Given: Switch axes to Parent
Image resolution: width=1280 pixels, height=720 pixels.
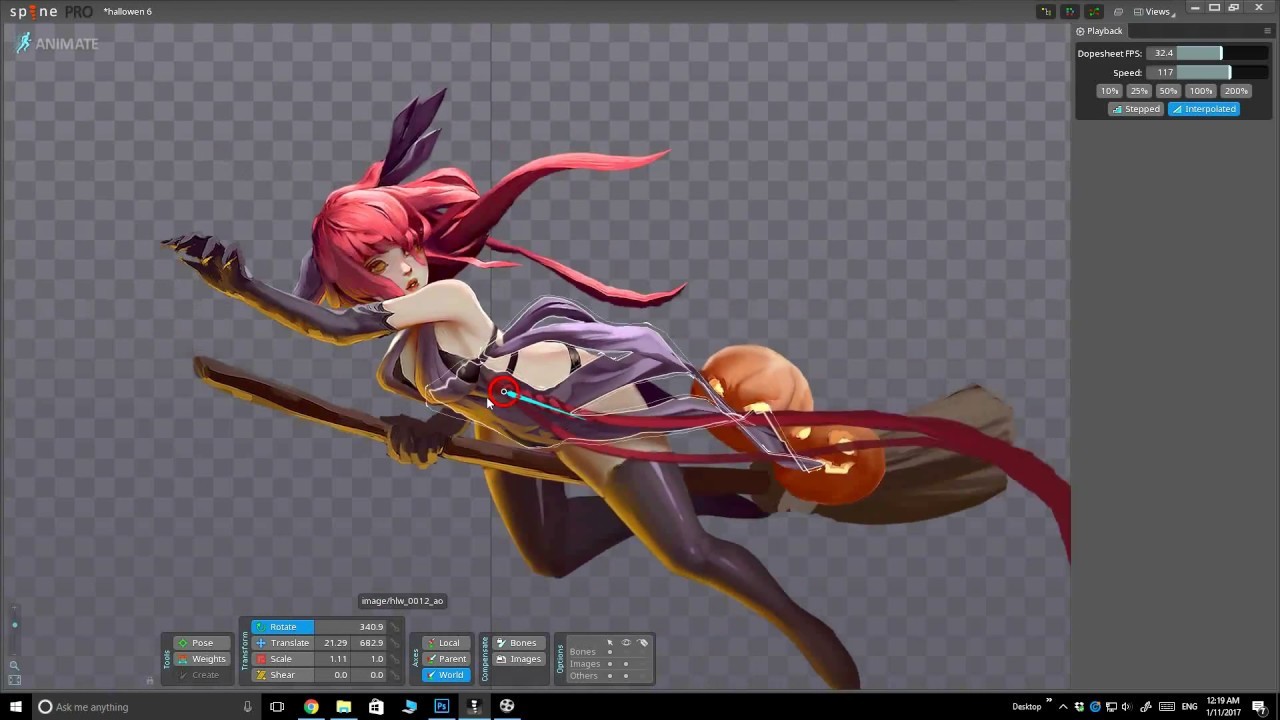Looking at the screenshot, I should click(x=446, y=659).
